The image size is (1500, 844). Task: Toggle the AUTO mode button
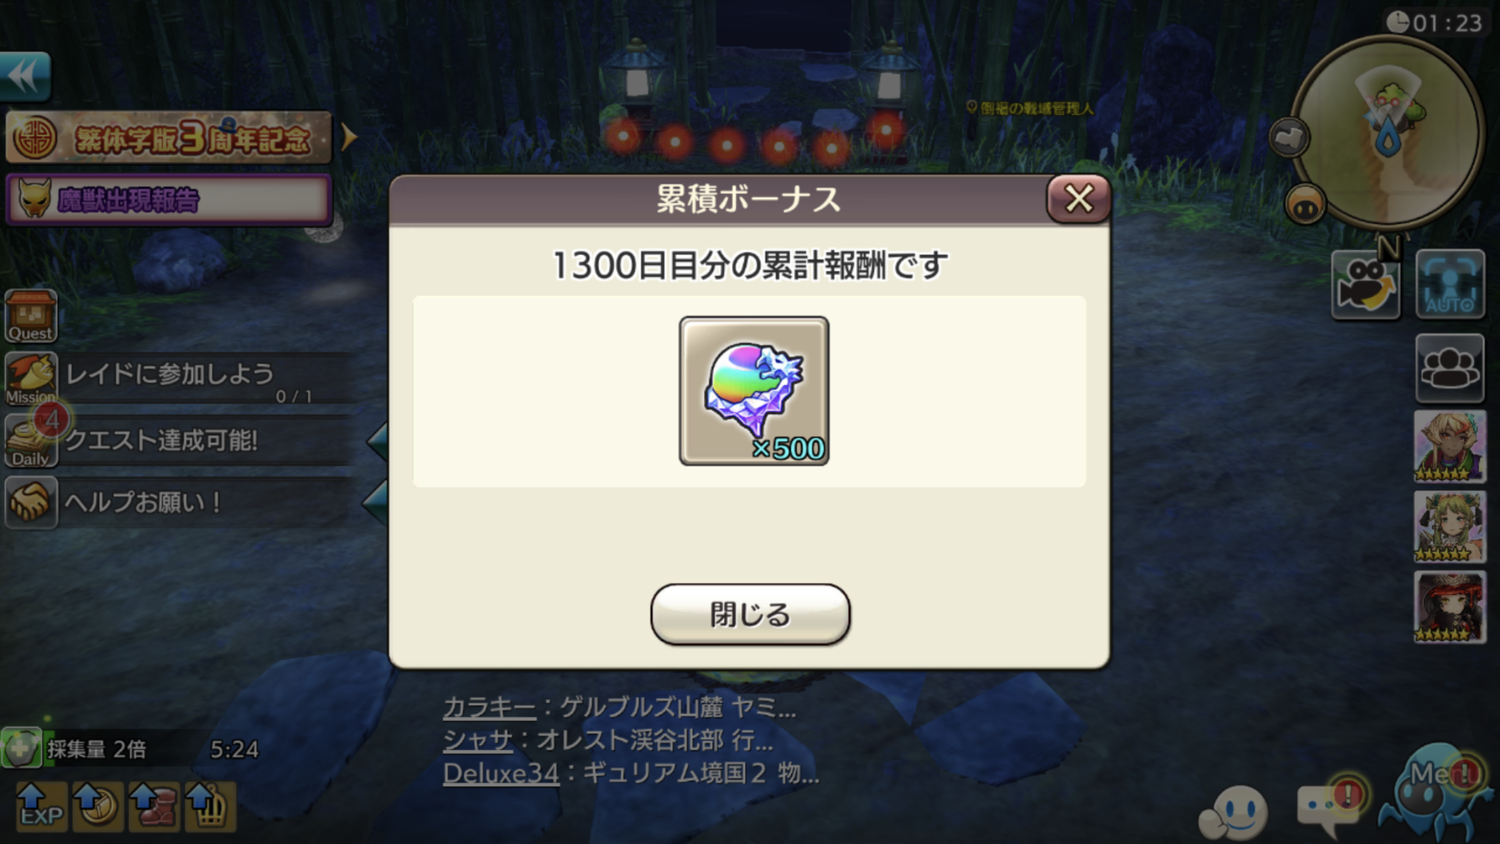coord(1450,285)
